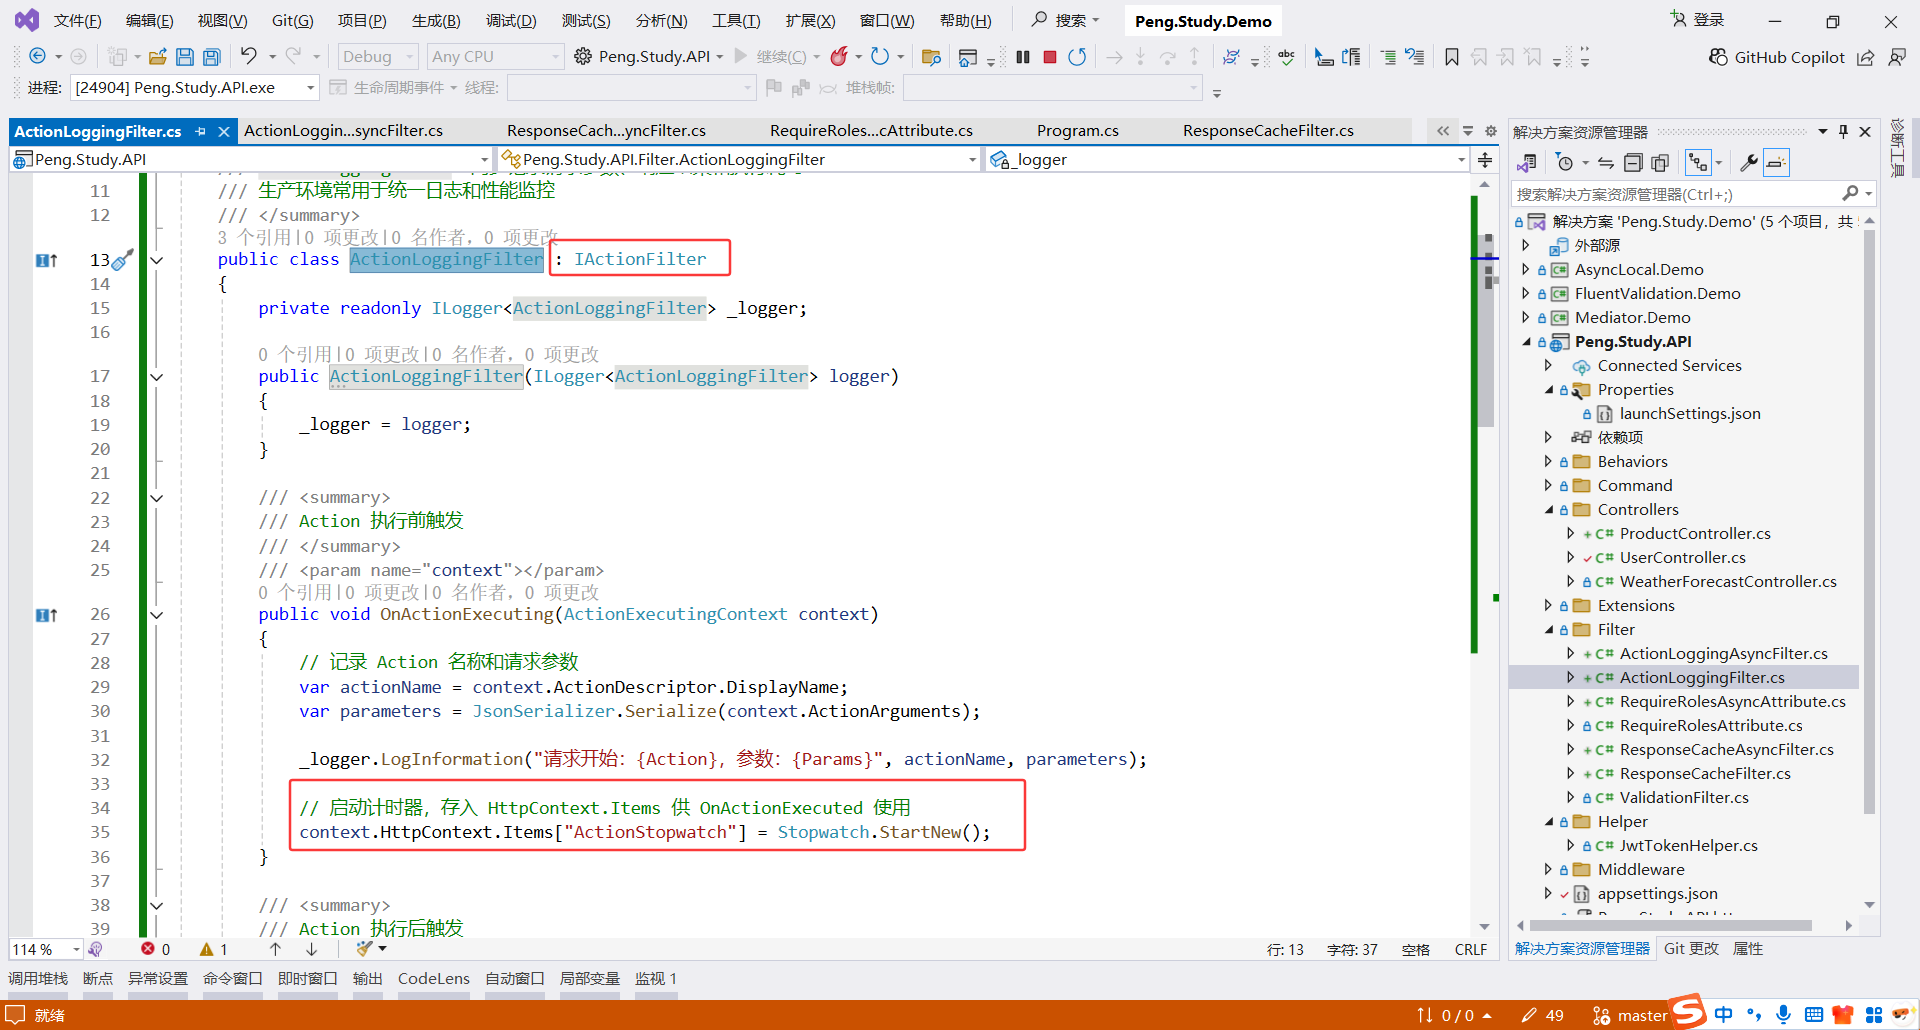Screen dimensions: 1920x1030
Task: Click the inheritance margin icon at line 26
Action: pos(46,615)
